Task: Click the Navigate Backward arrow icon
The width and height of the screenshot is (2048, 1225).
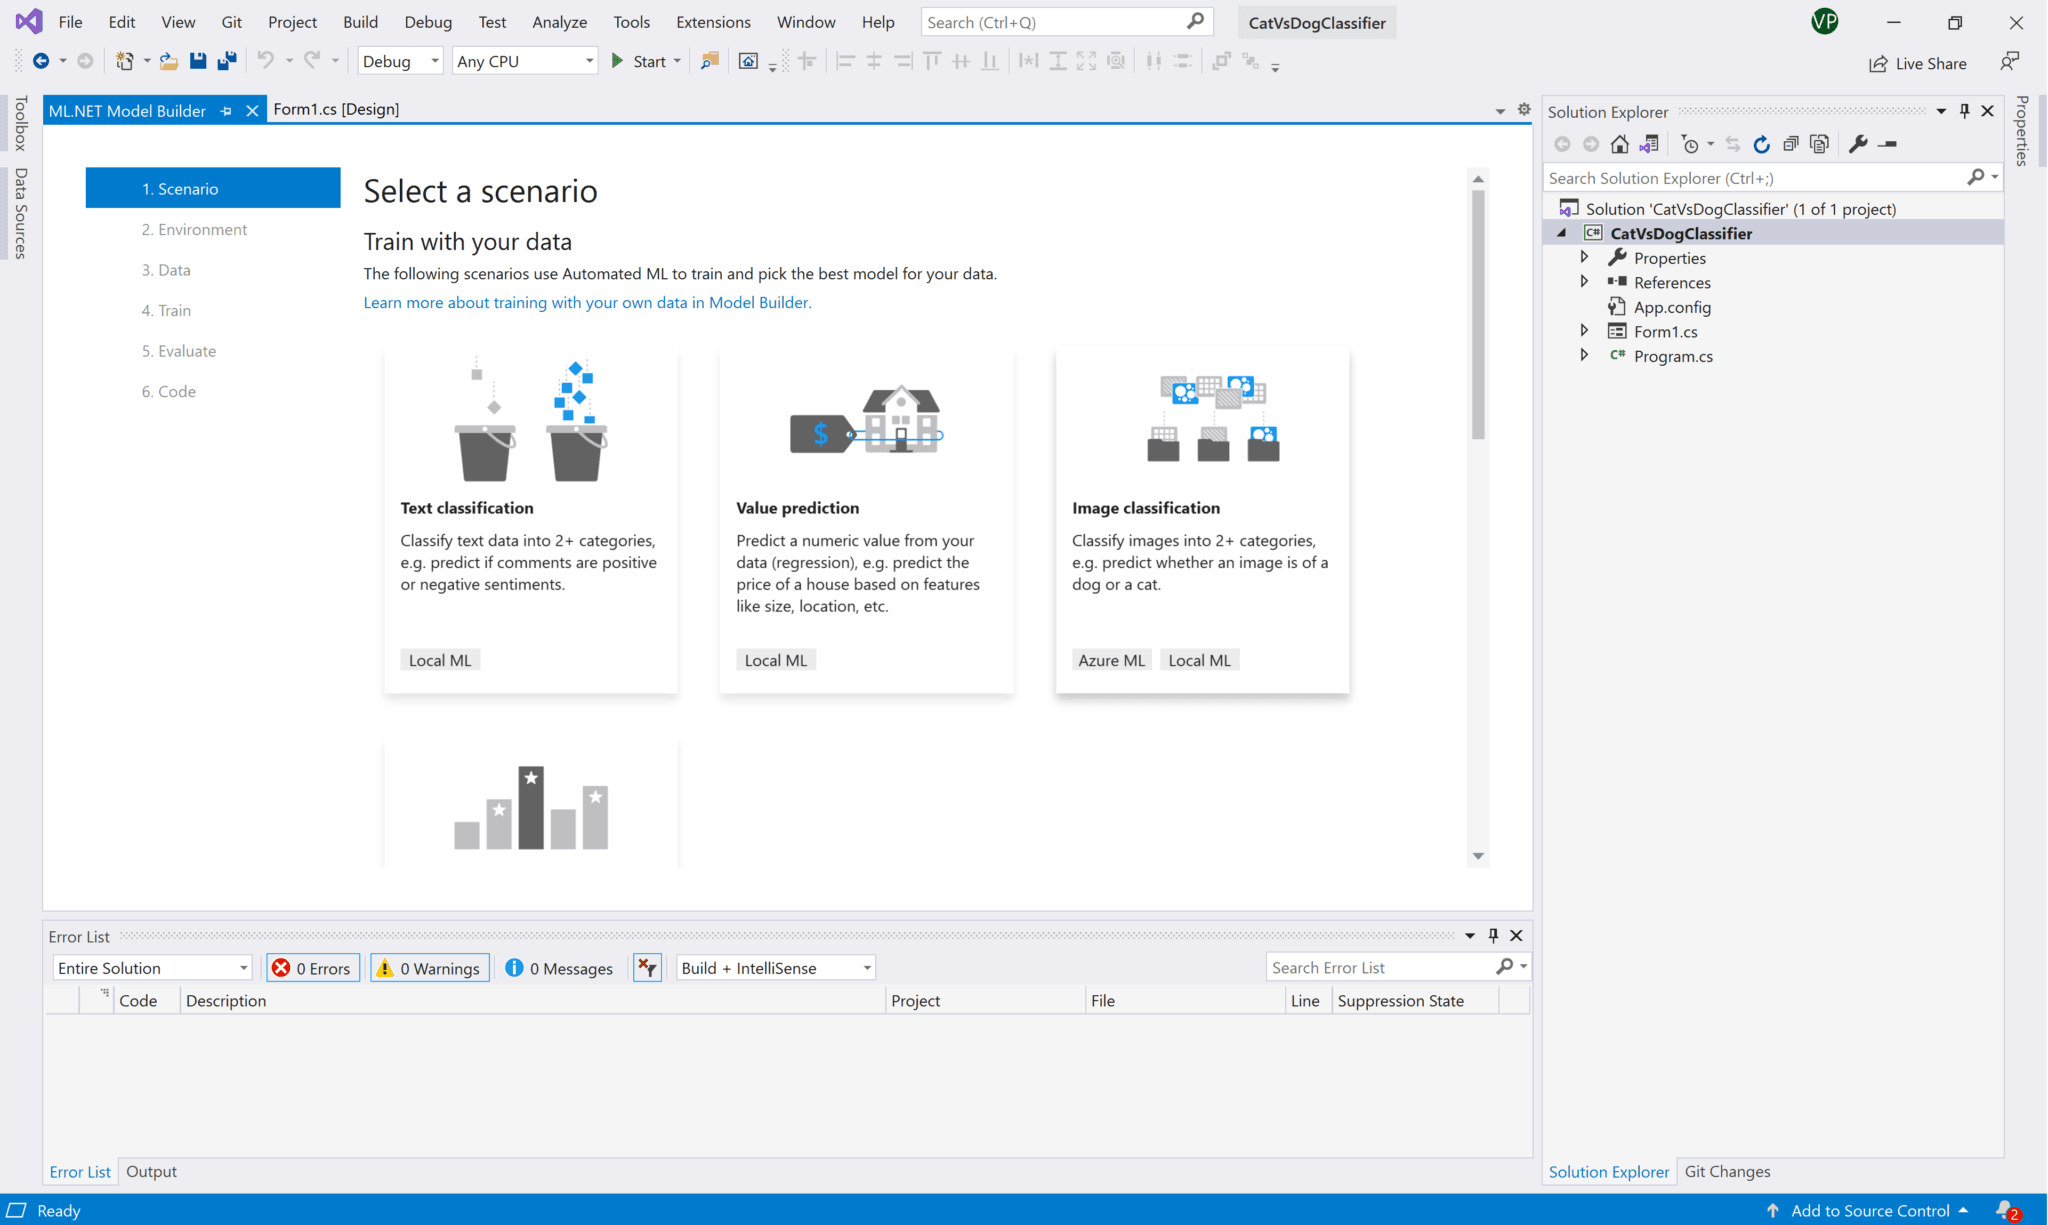Action: click(x=40, y=60)
